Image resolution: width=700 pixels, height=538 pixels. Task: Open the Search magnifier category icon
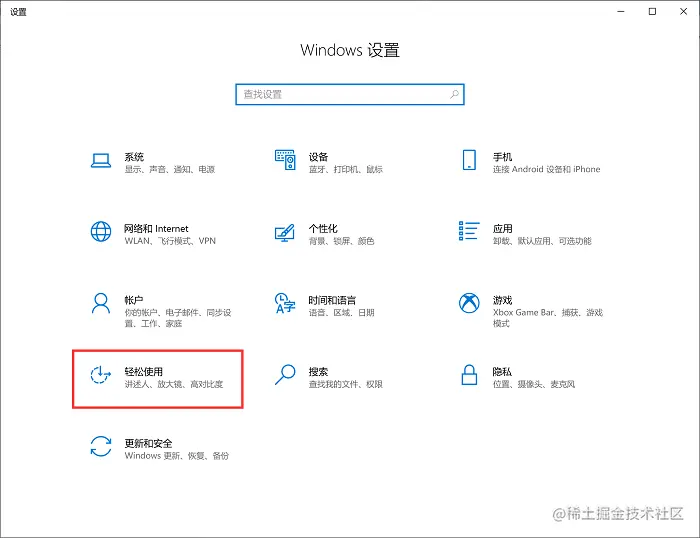tap(285, 375)
